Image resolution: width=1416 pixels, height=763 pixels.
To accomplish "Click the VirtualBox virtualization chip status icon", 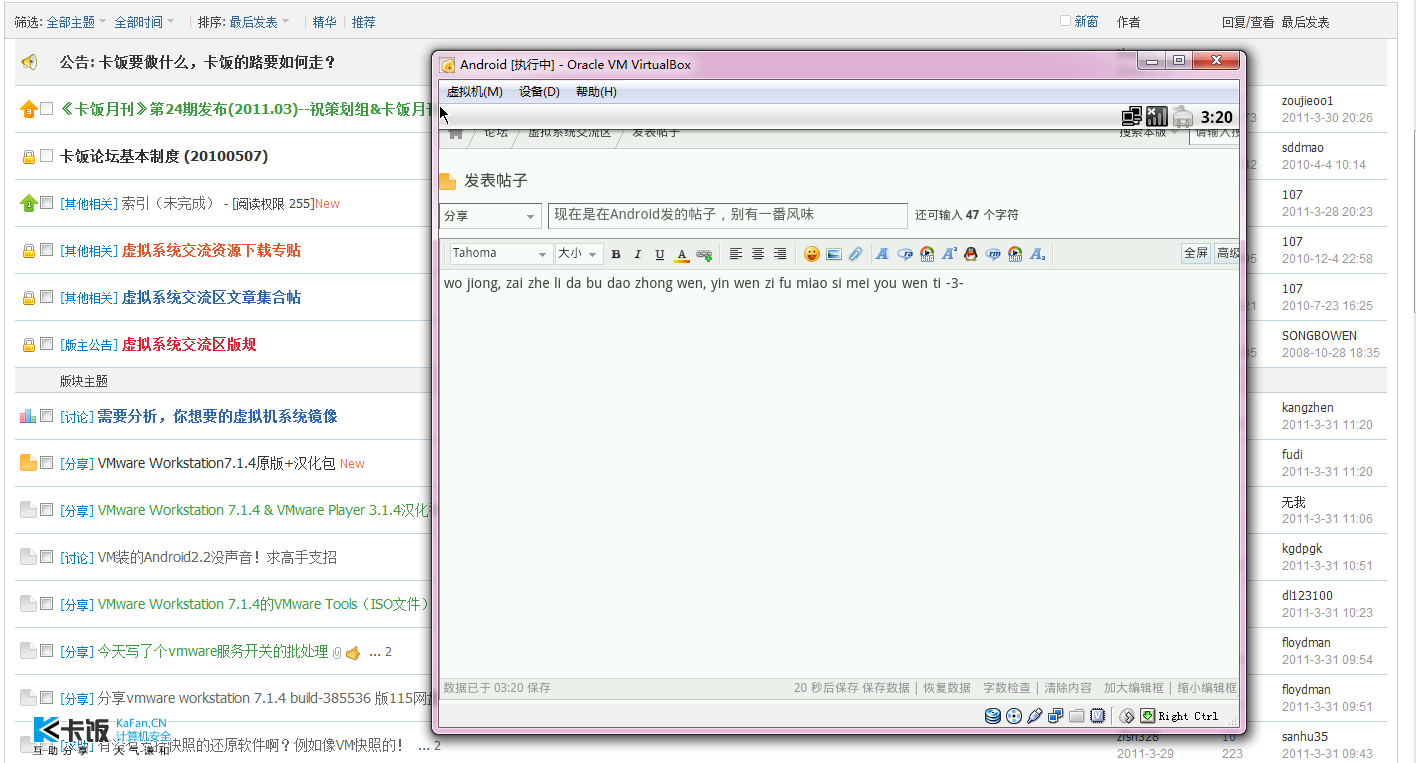I will pyautogui.click(x=1097, y=715).
